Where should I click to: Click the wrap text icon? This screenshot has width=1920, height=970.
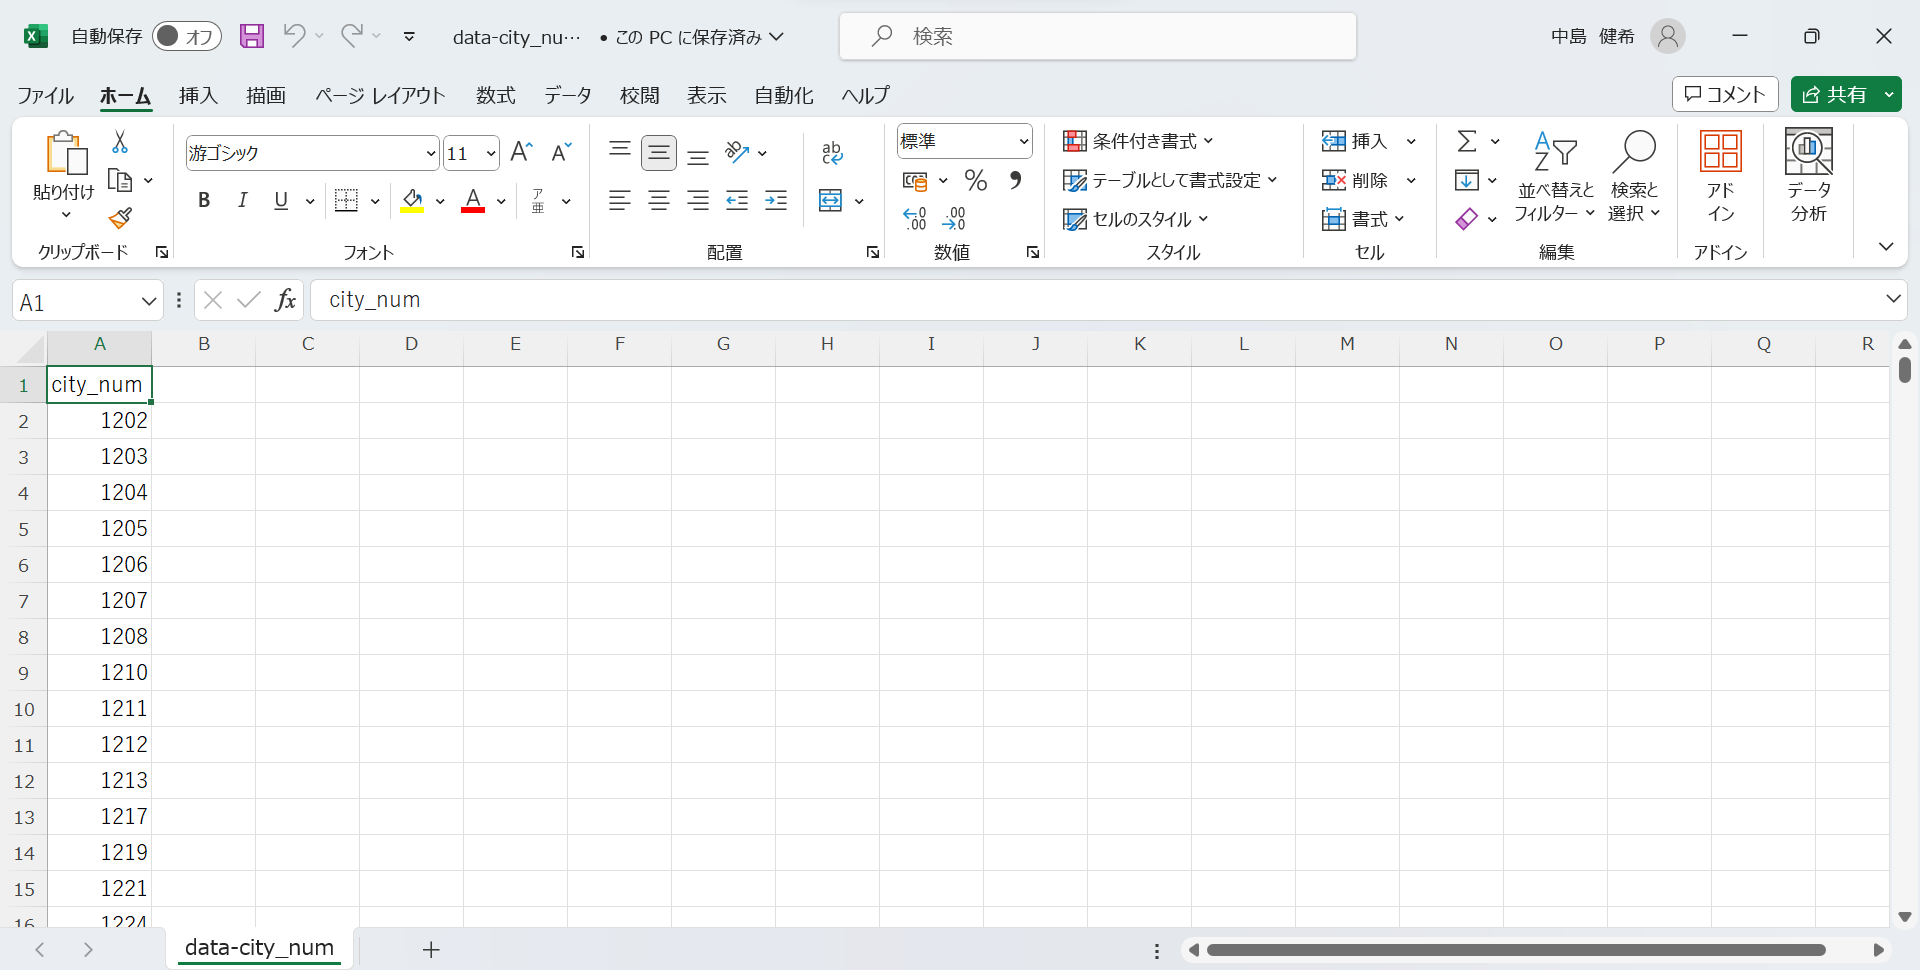pos(832,152)
